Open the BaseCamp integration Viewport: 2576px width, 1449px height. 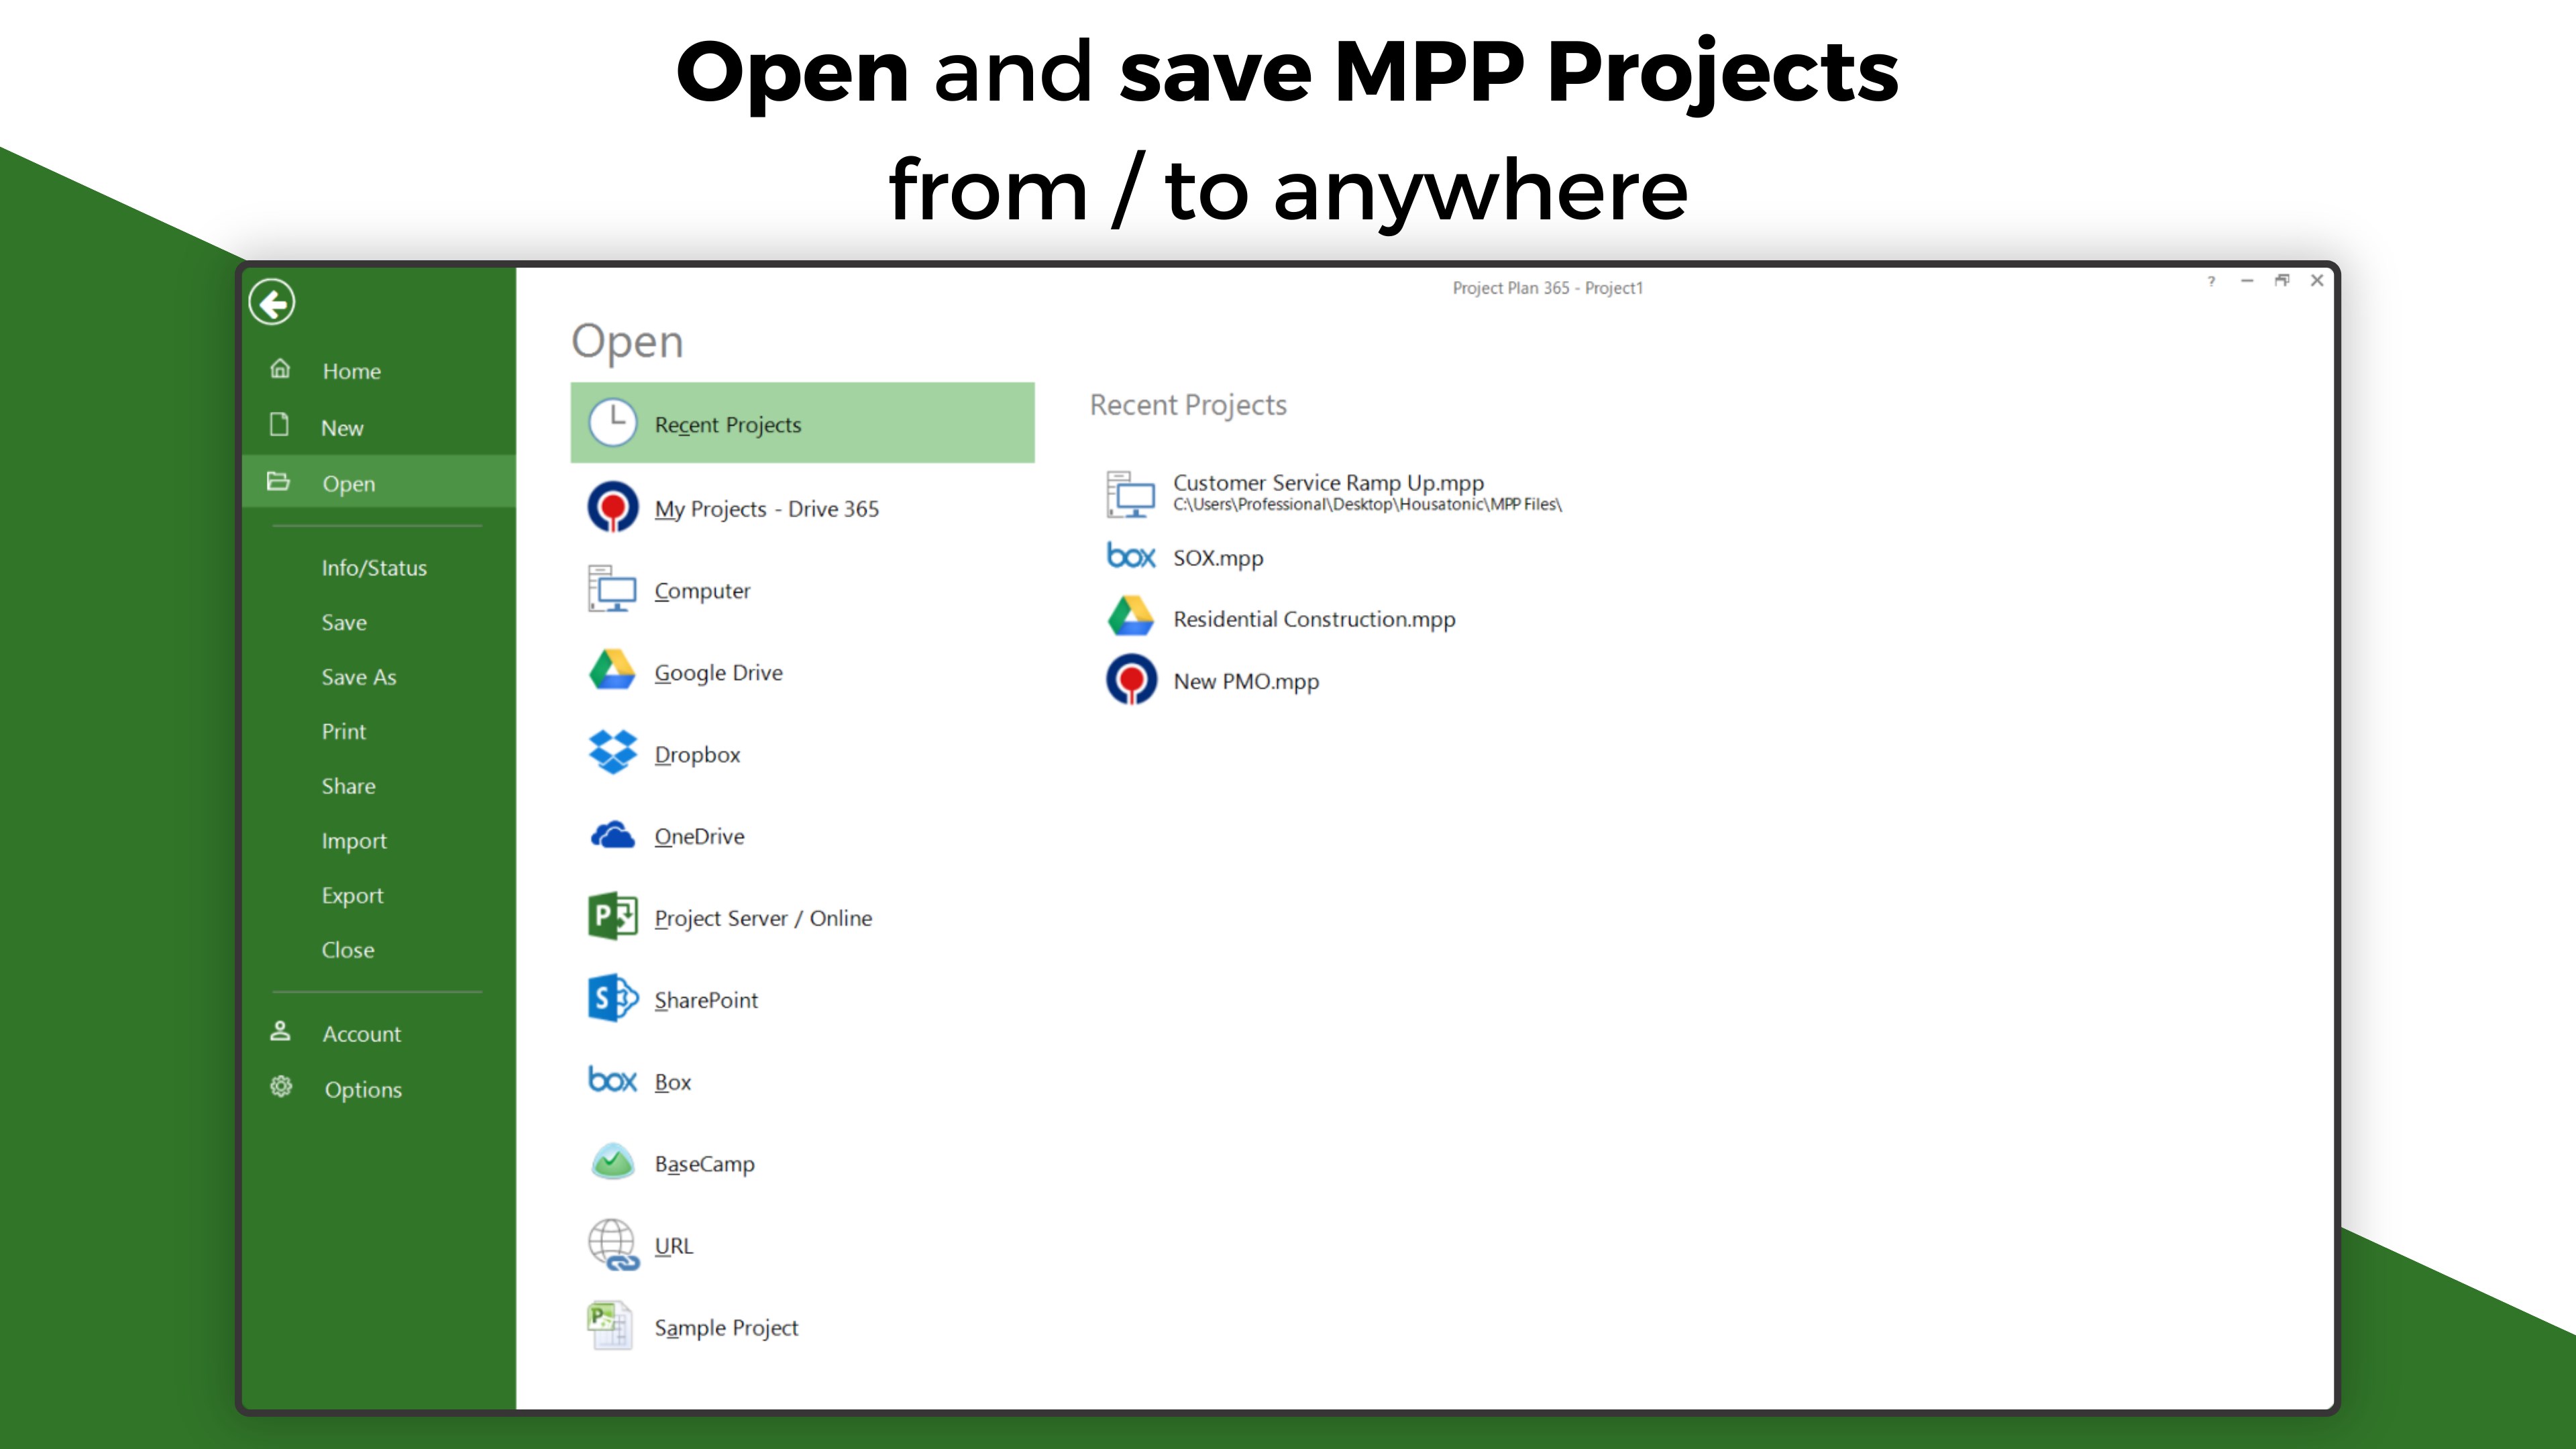pos(704,1163)
